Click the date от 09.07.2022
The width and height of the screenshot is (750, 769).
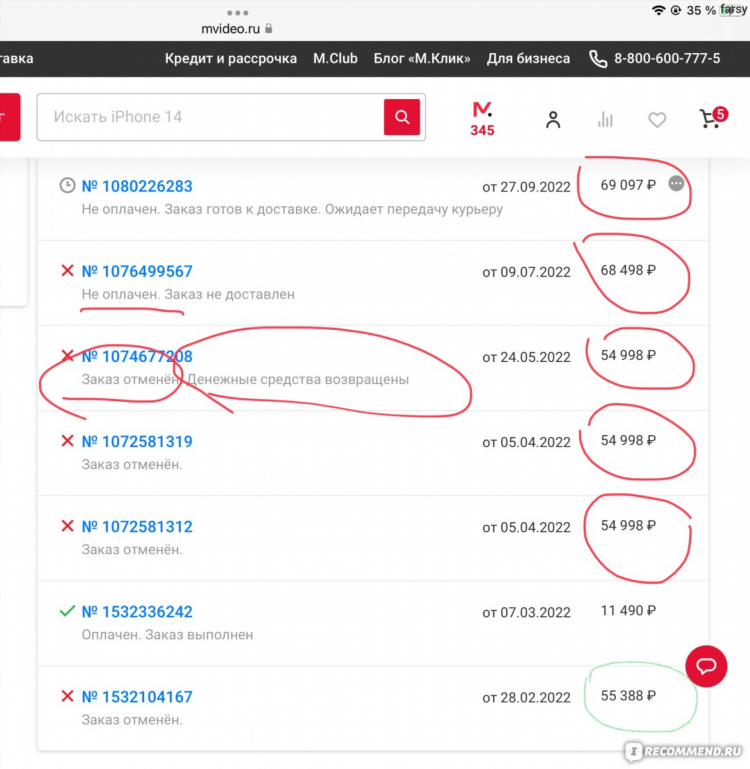tap(526, 272)
